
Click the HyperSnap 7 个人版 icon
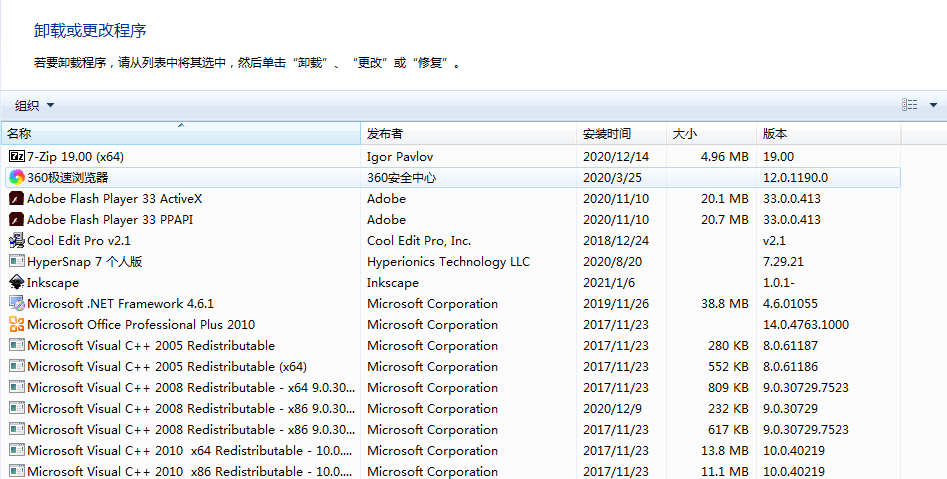point(17,262)
